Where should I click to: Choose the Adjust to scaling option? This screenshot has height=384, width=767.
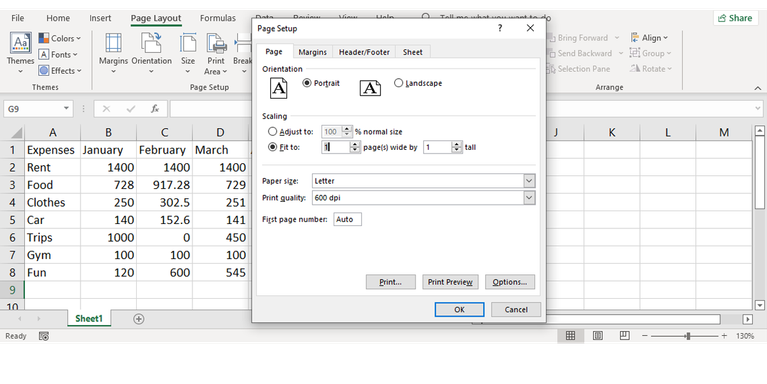pos(272,132)
